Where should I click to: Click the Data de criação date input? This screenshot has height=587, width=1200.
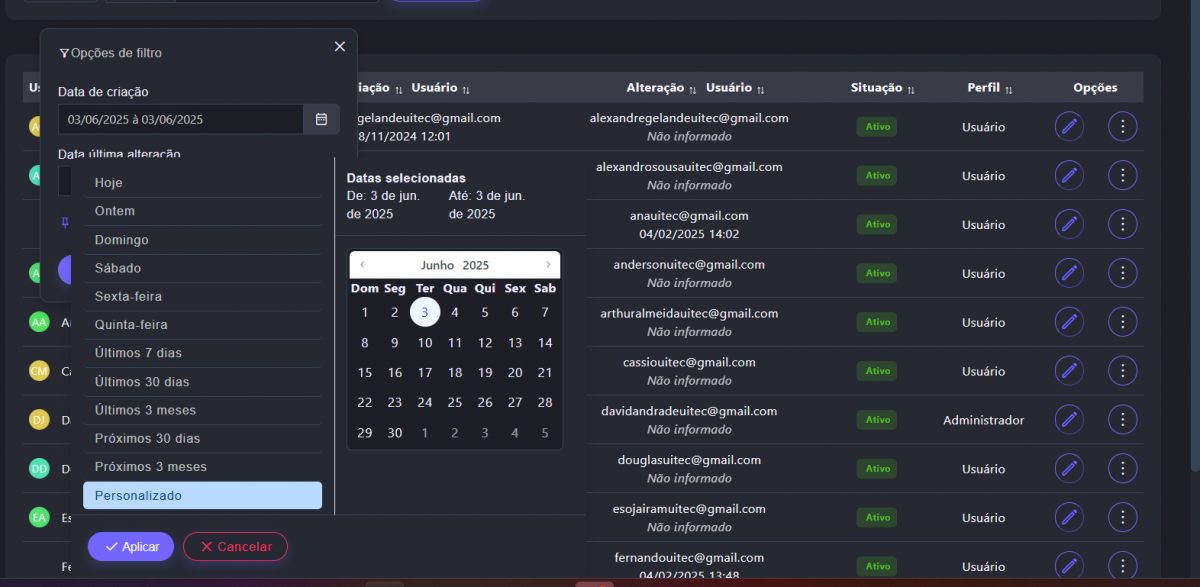click(180, 119)
